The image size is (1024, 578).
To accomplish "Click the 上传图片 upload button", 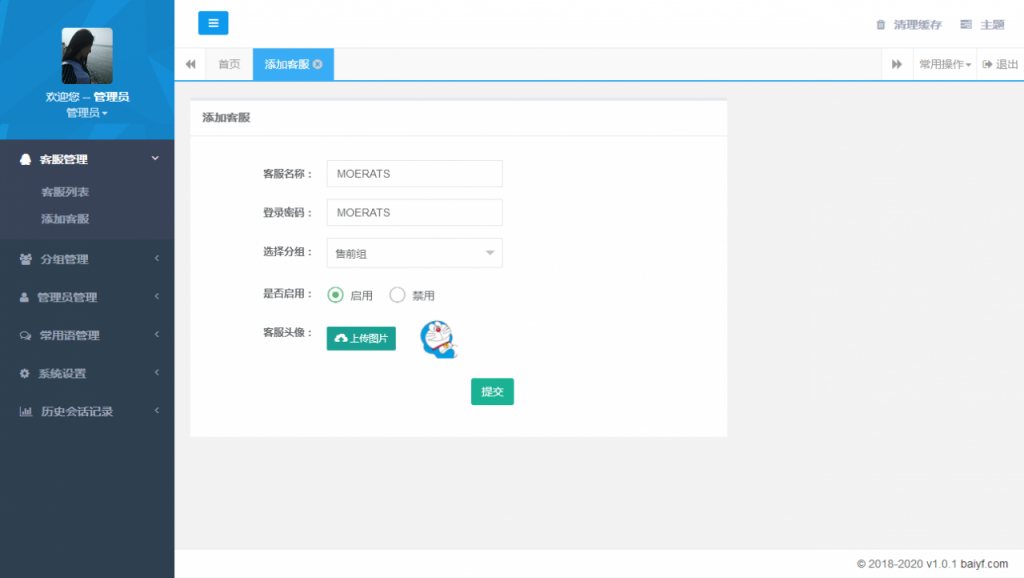I will pos(360,339).
